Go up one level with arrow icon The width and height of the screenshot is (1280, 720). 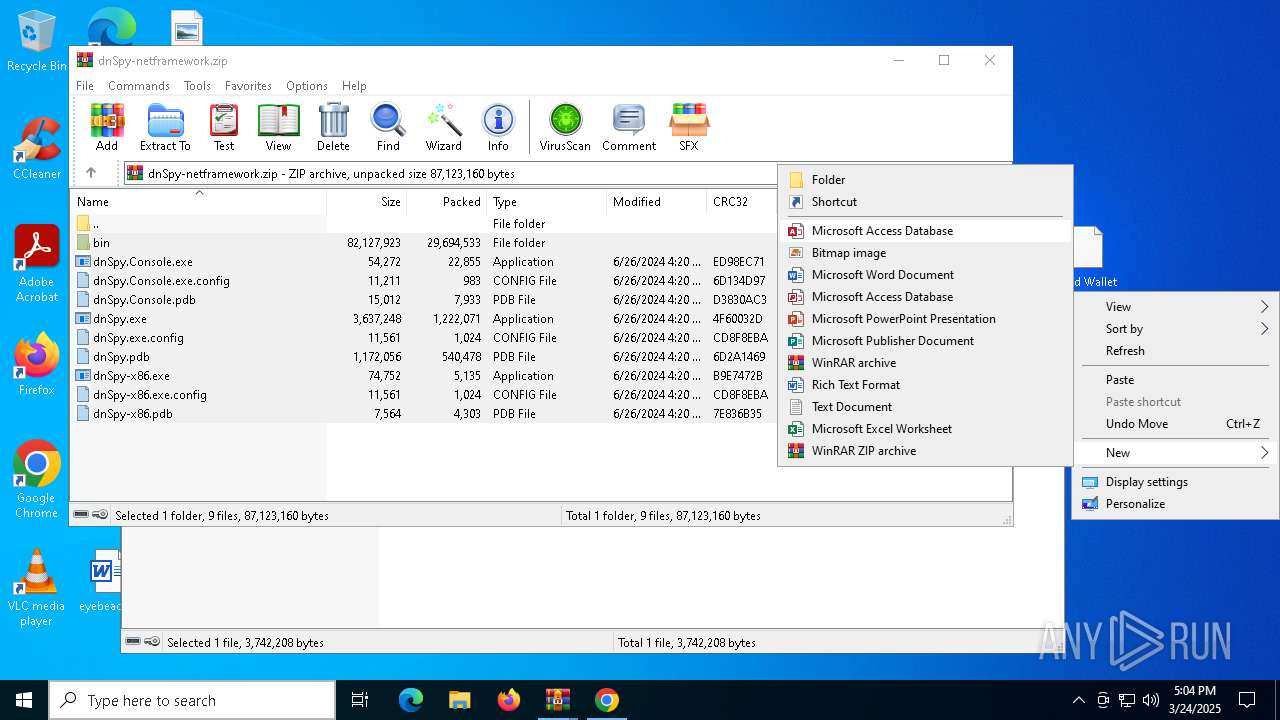tap(90, 173)
